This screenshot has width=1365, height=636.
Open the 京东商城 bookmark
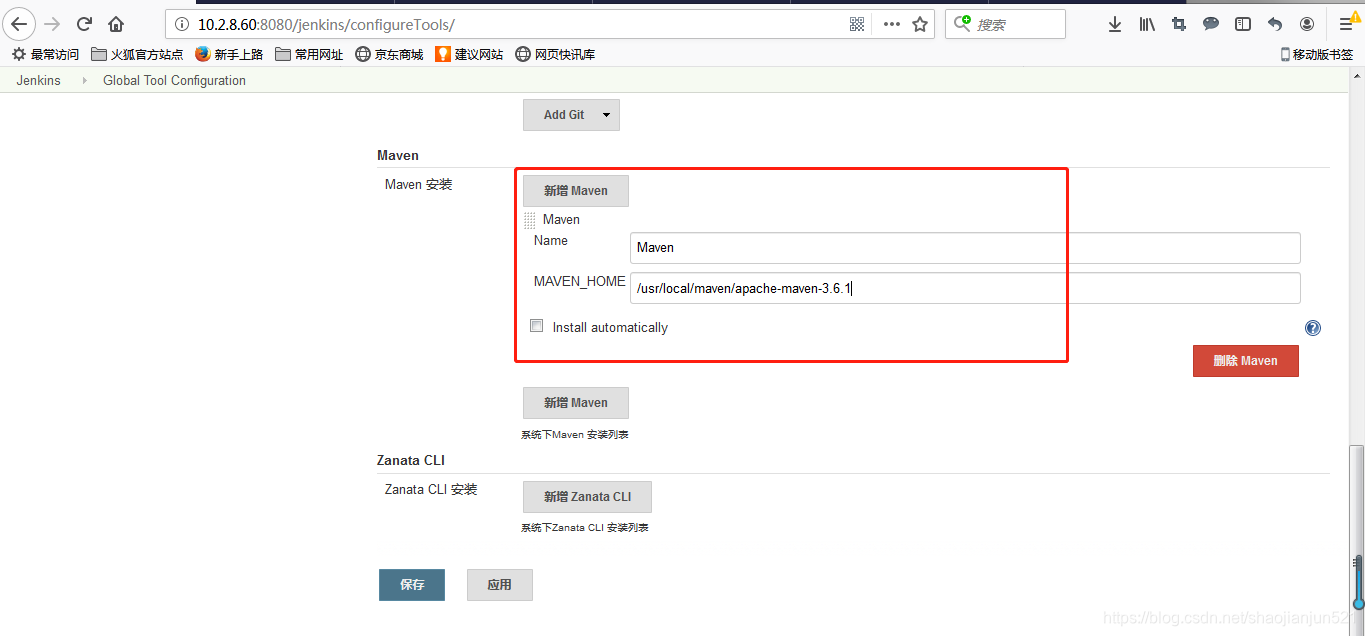point(389,54)
